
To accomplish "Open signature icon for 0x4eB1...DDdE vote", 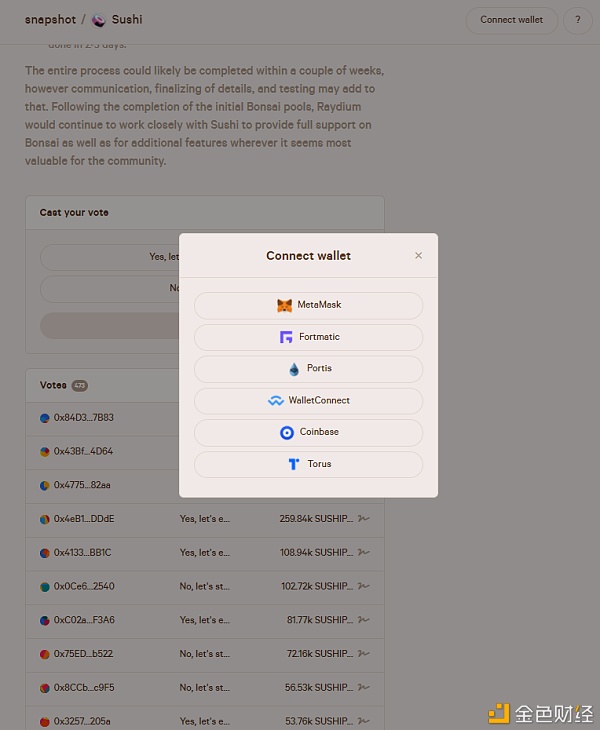I will pos(364,519).
